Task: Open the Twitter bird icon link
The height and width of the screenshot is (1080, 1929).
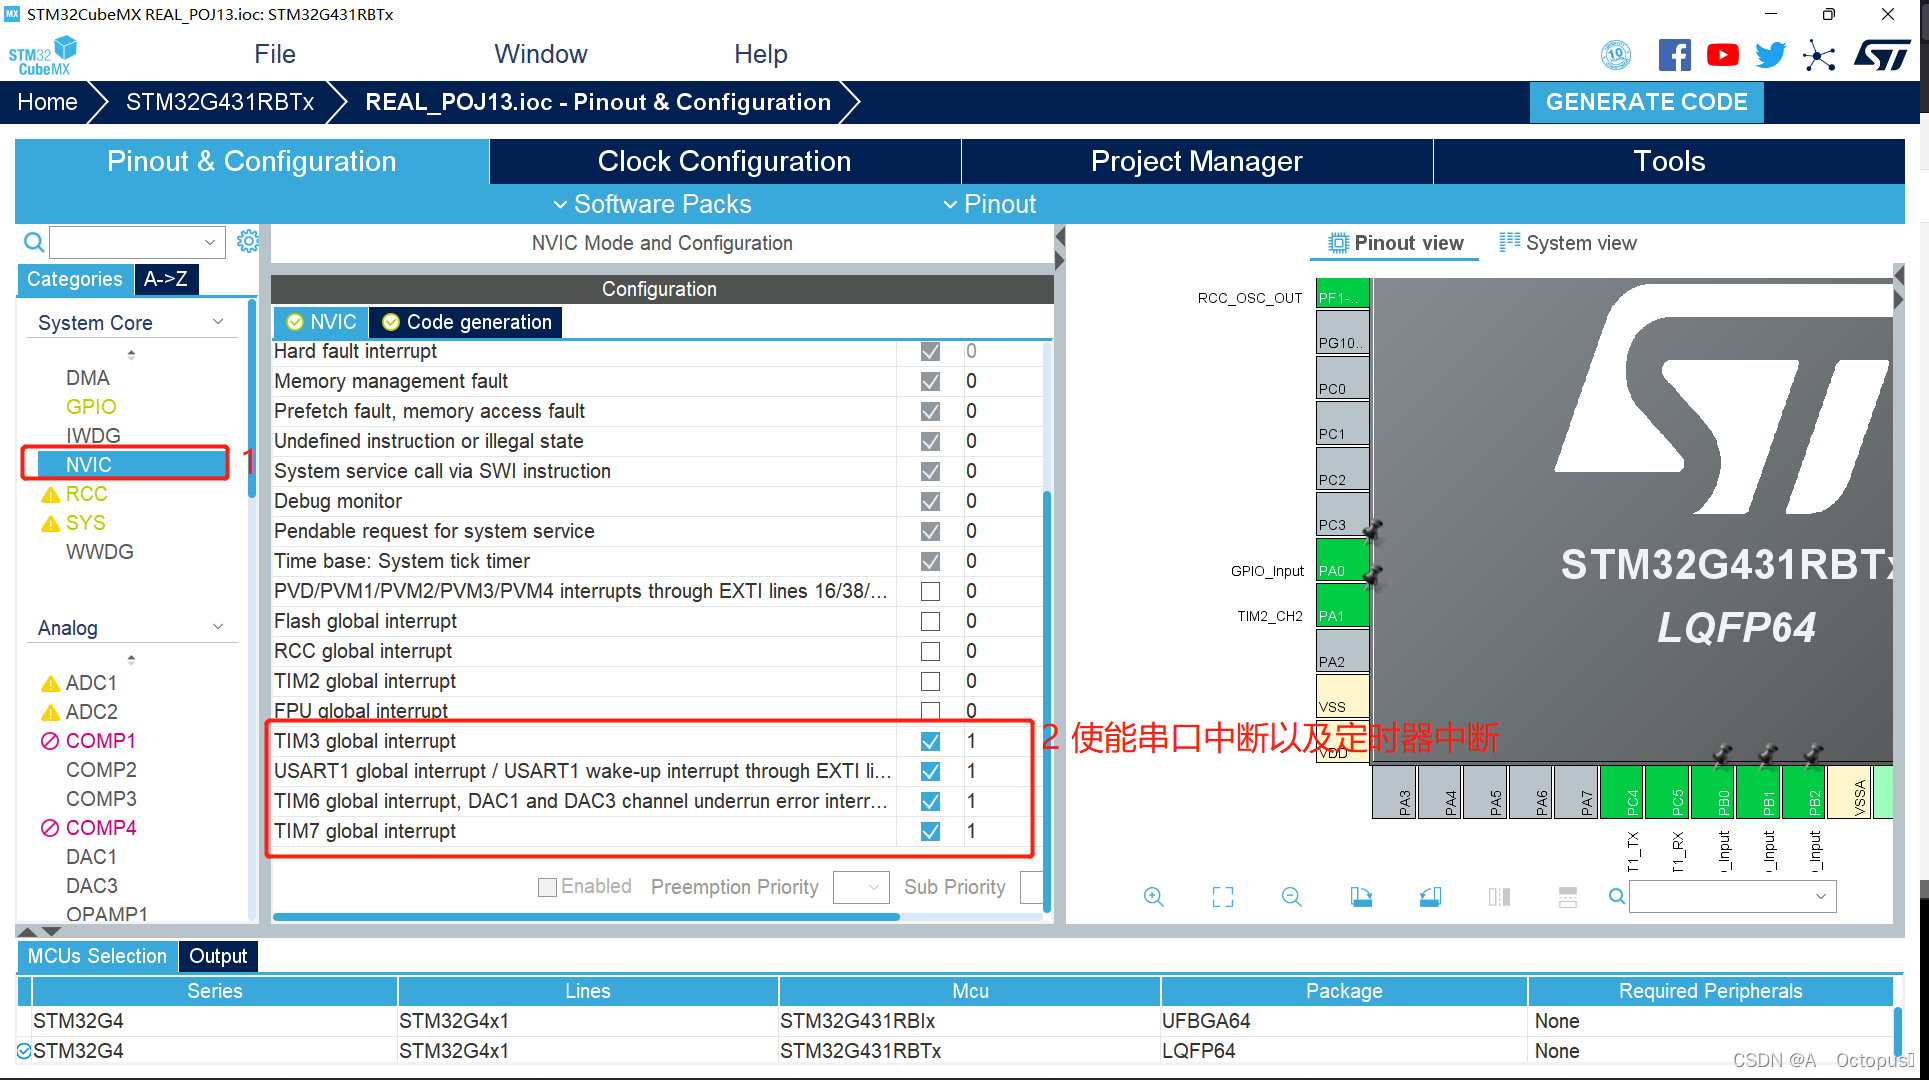Action: pos(1770,55)
